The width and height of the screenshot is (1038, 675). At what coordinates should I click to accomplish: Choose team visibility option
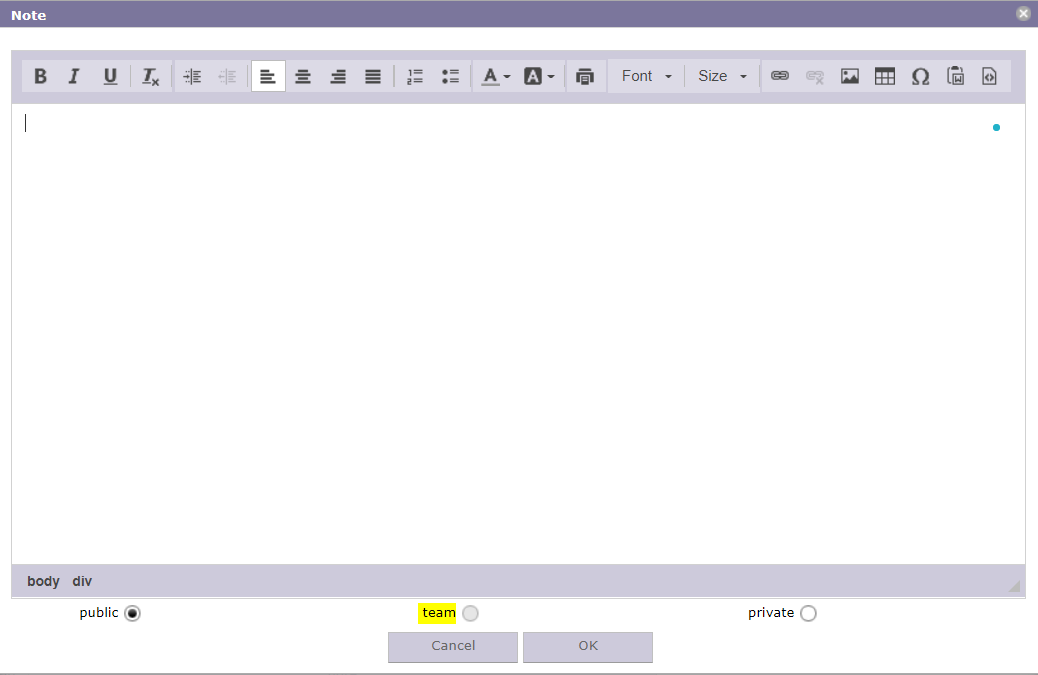pyautogui.click(x=470, y=613)
